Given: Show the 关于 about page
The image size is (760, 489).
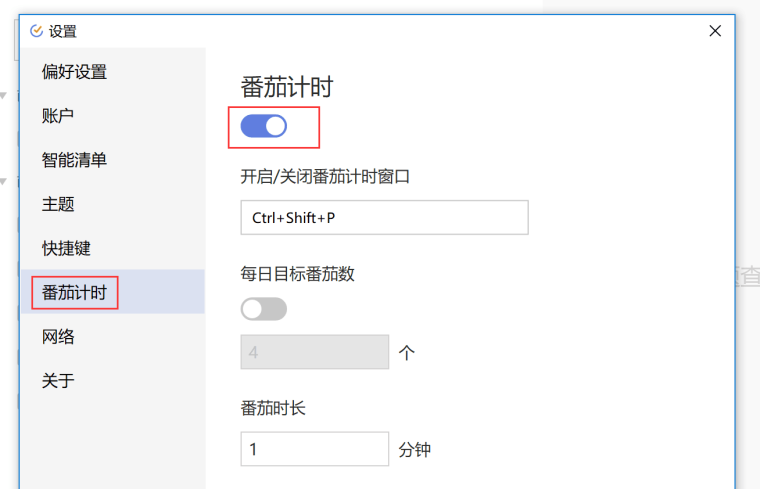Looking at the screenshot, I should (x=58, y=381).
